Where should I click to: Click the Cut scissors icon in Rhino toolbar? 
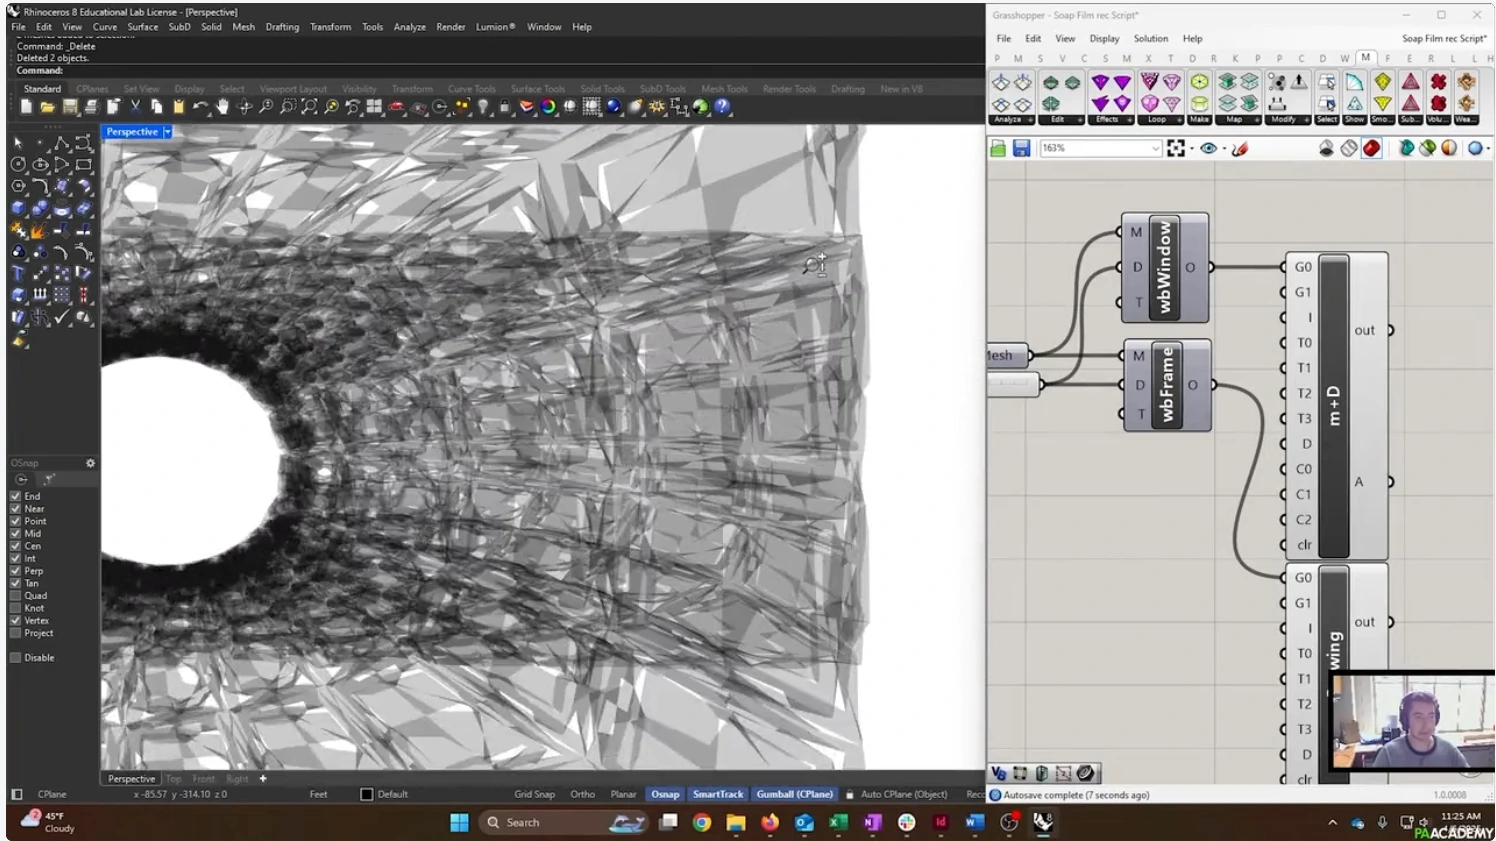[x=135, y=106]
